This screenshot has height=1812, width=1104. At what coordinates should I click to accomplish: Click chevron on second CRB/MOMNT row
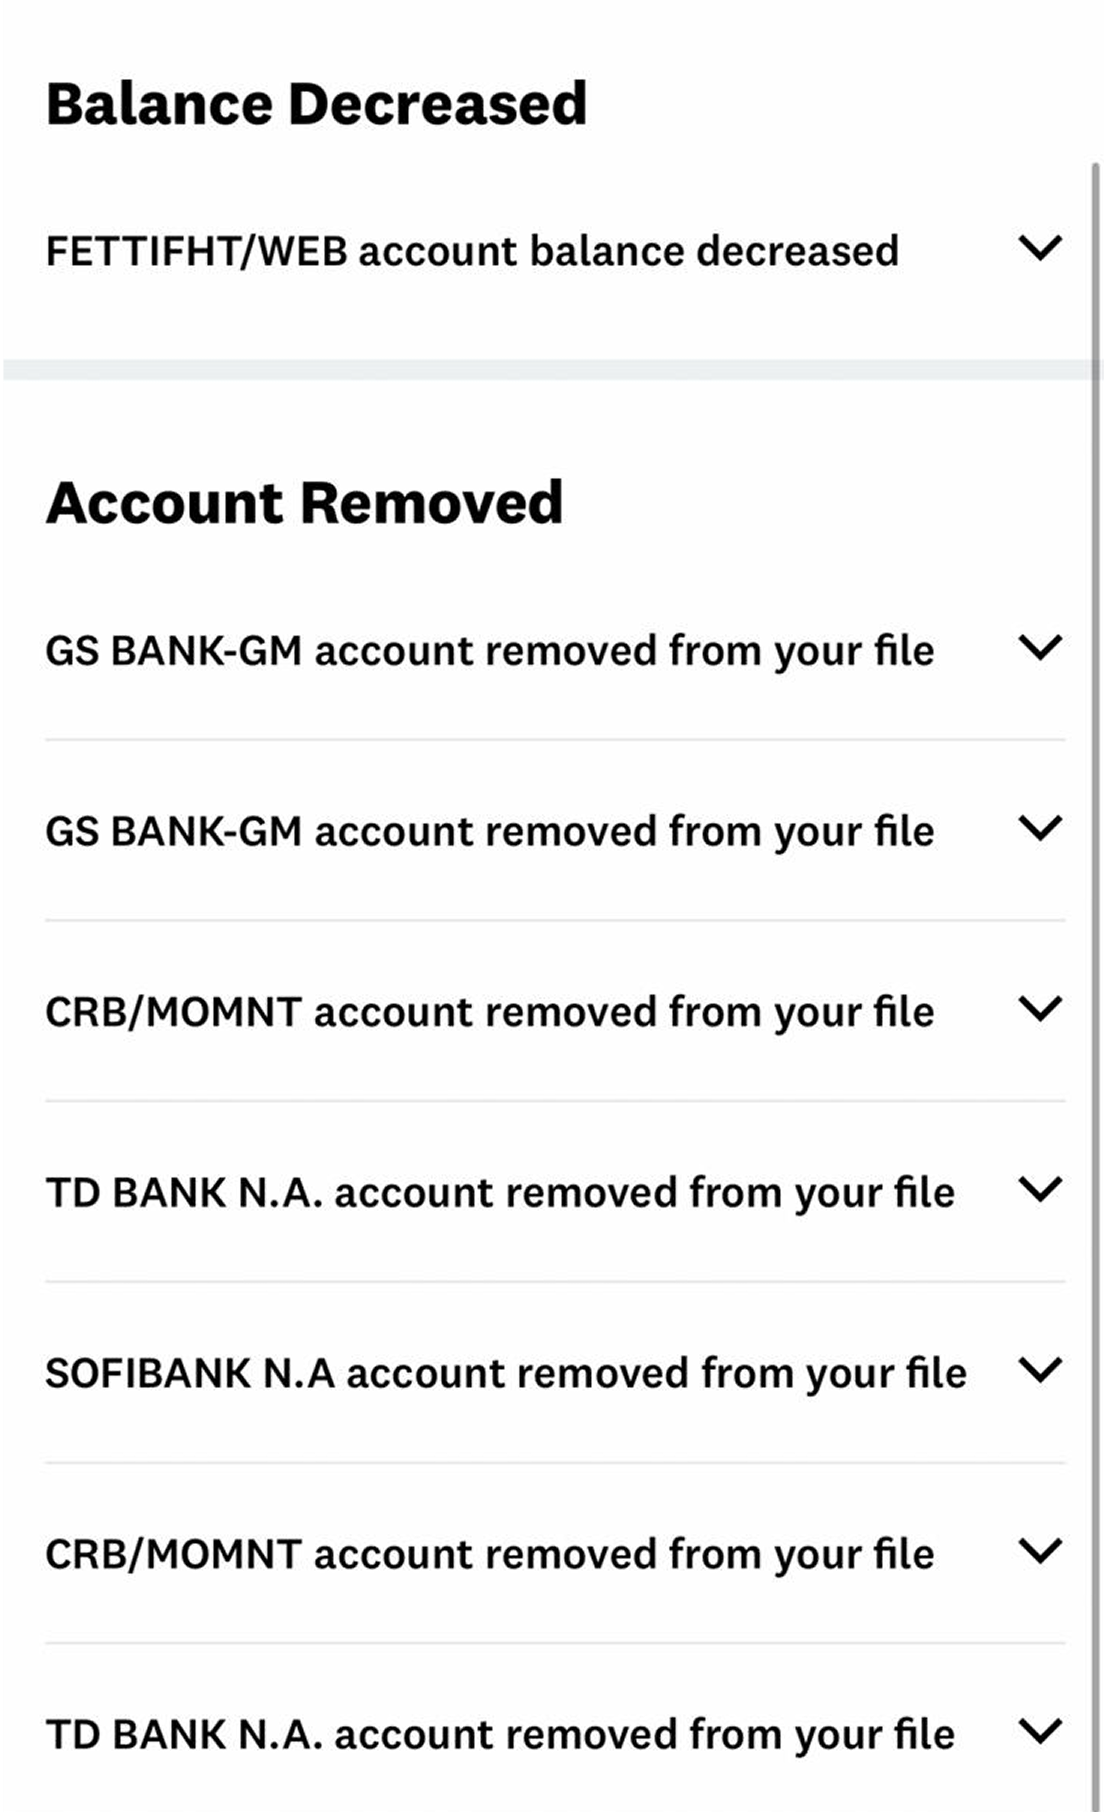1040,1551
